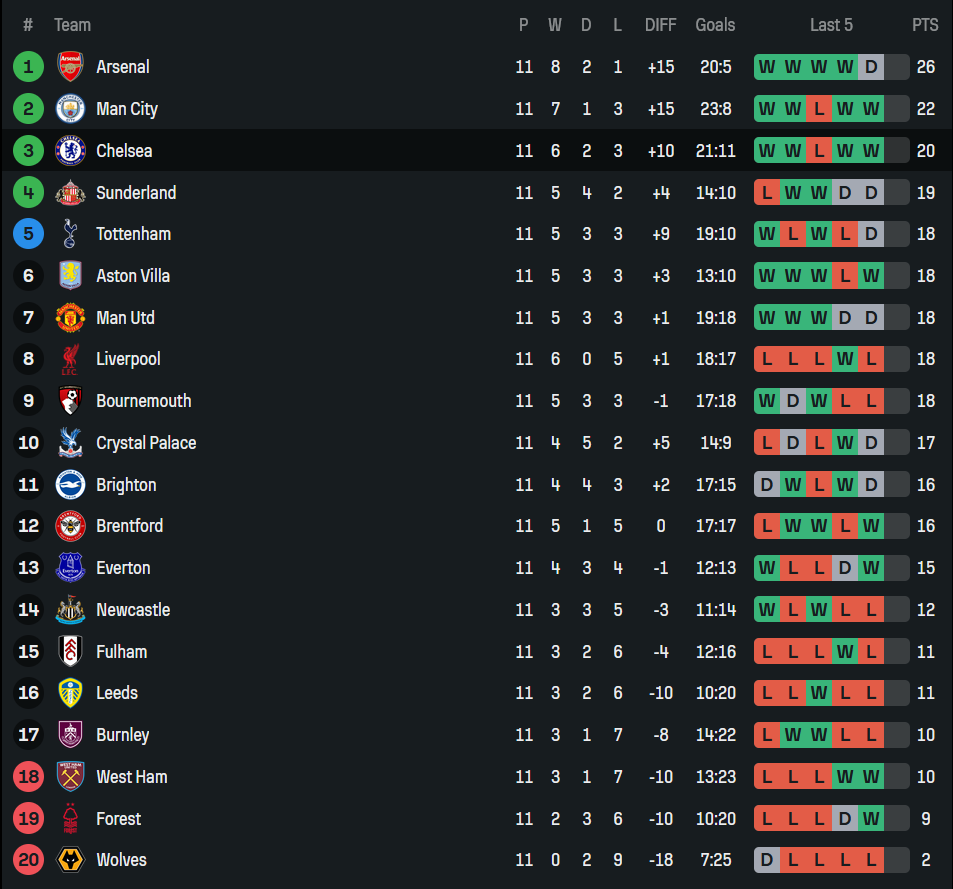
Task: Select the Newcastle club crest
Action: [71, 609]
